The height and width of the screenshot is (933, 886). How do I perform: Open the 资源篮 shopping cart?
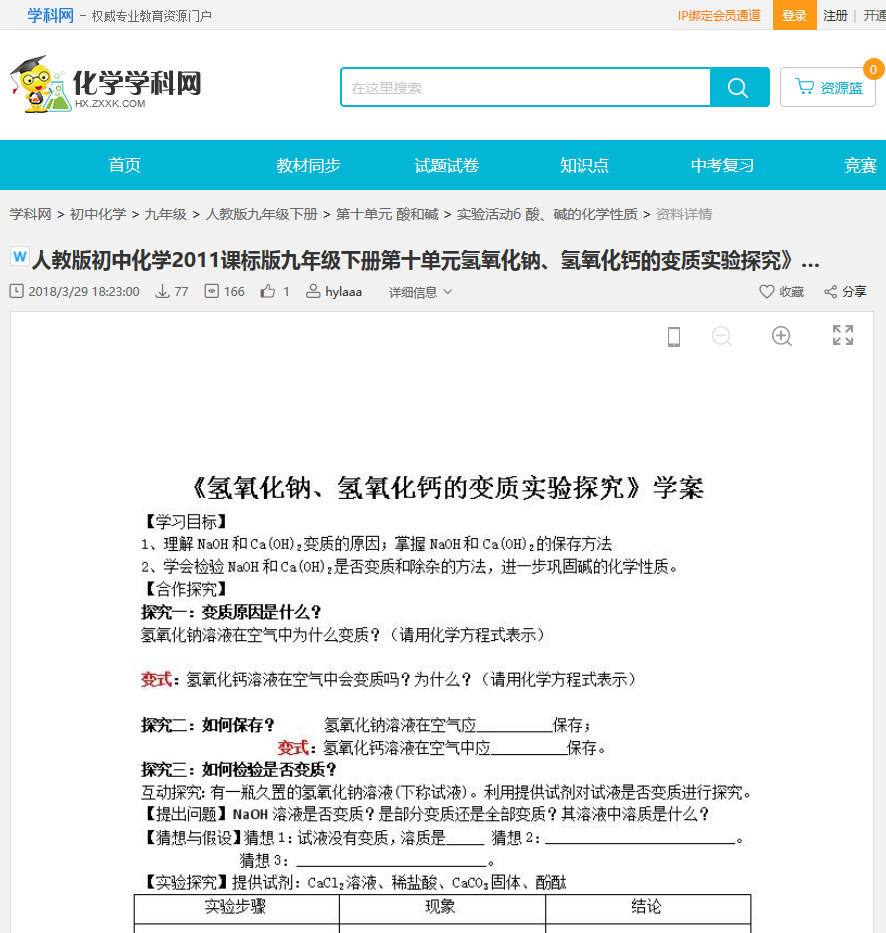point(828,86)
